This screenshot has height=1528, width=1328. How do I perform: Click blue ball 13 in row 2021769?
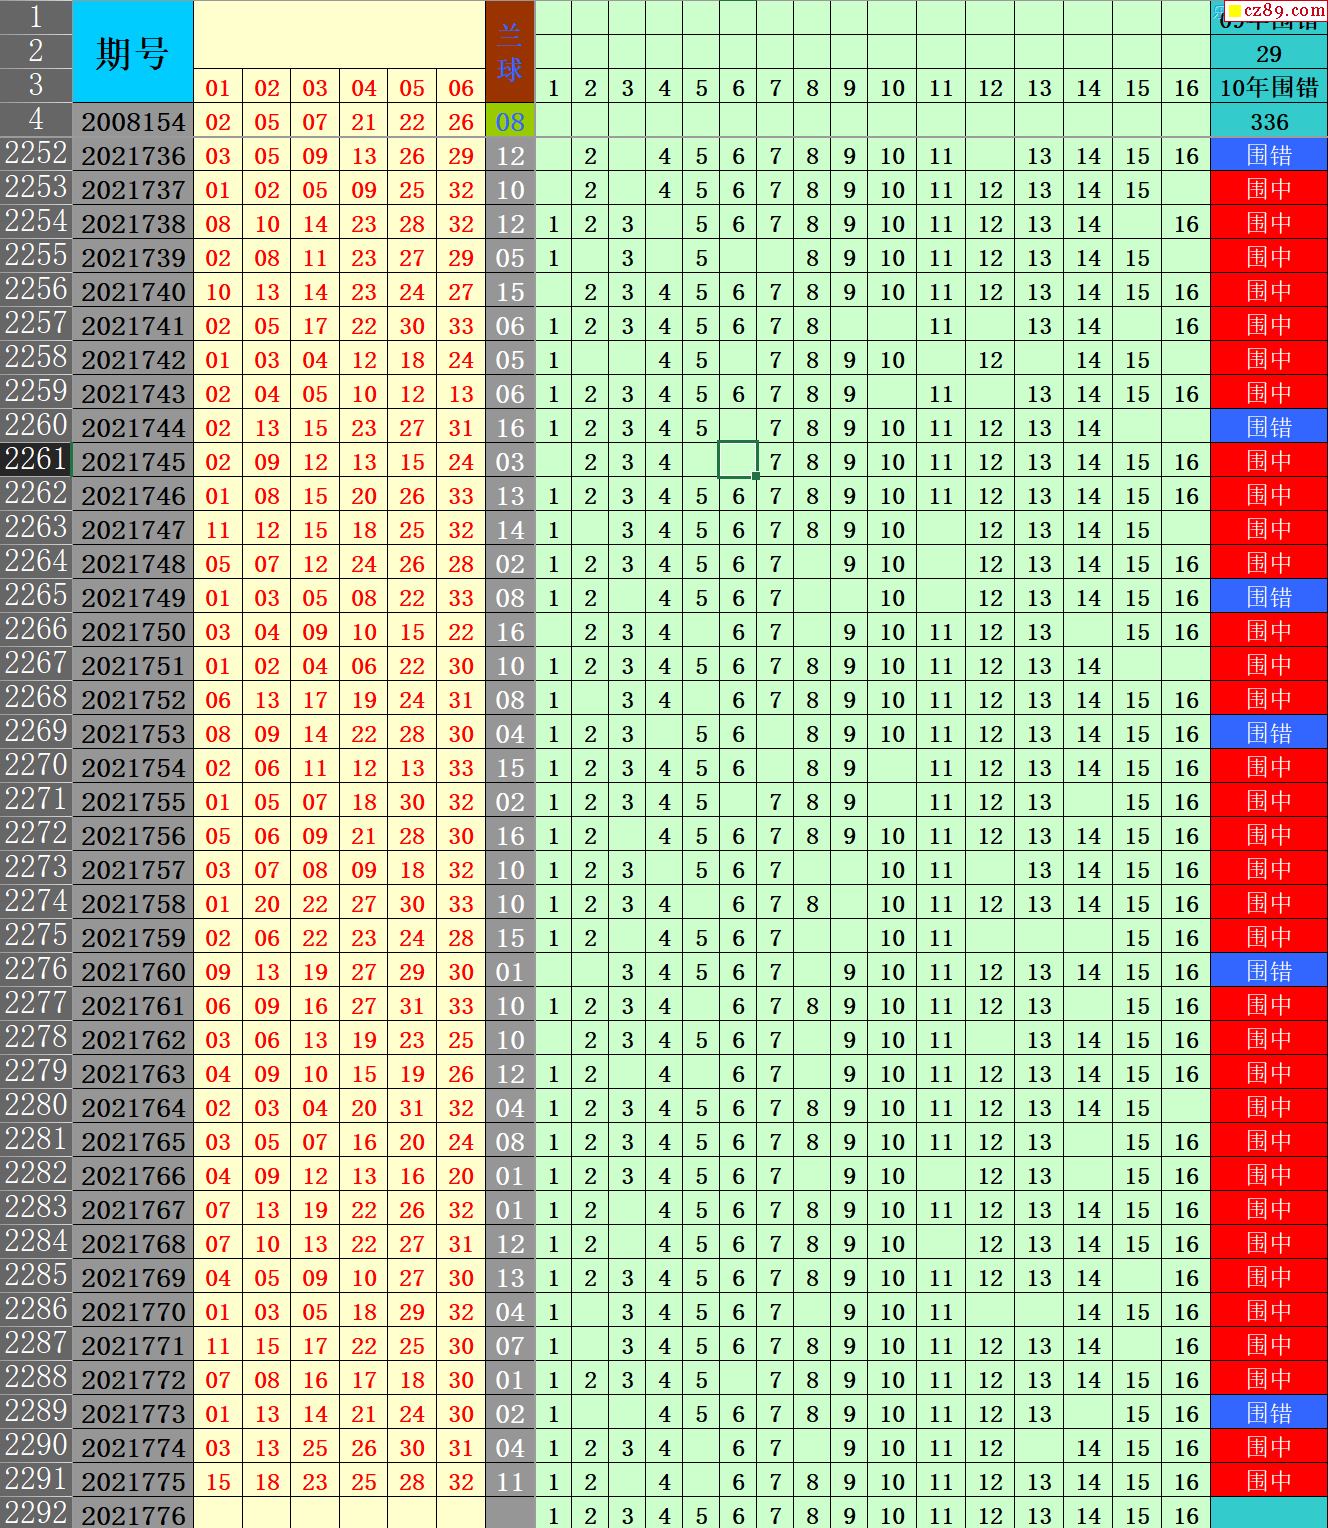point(510,1277)
